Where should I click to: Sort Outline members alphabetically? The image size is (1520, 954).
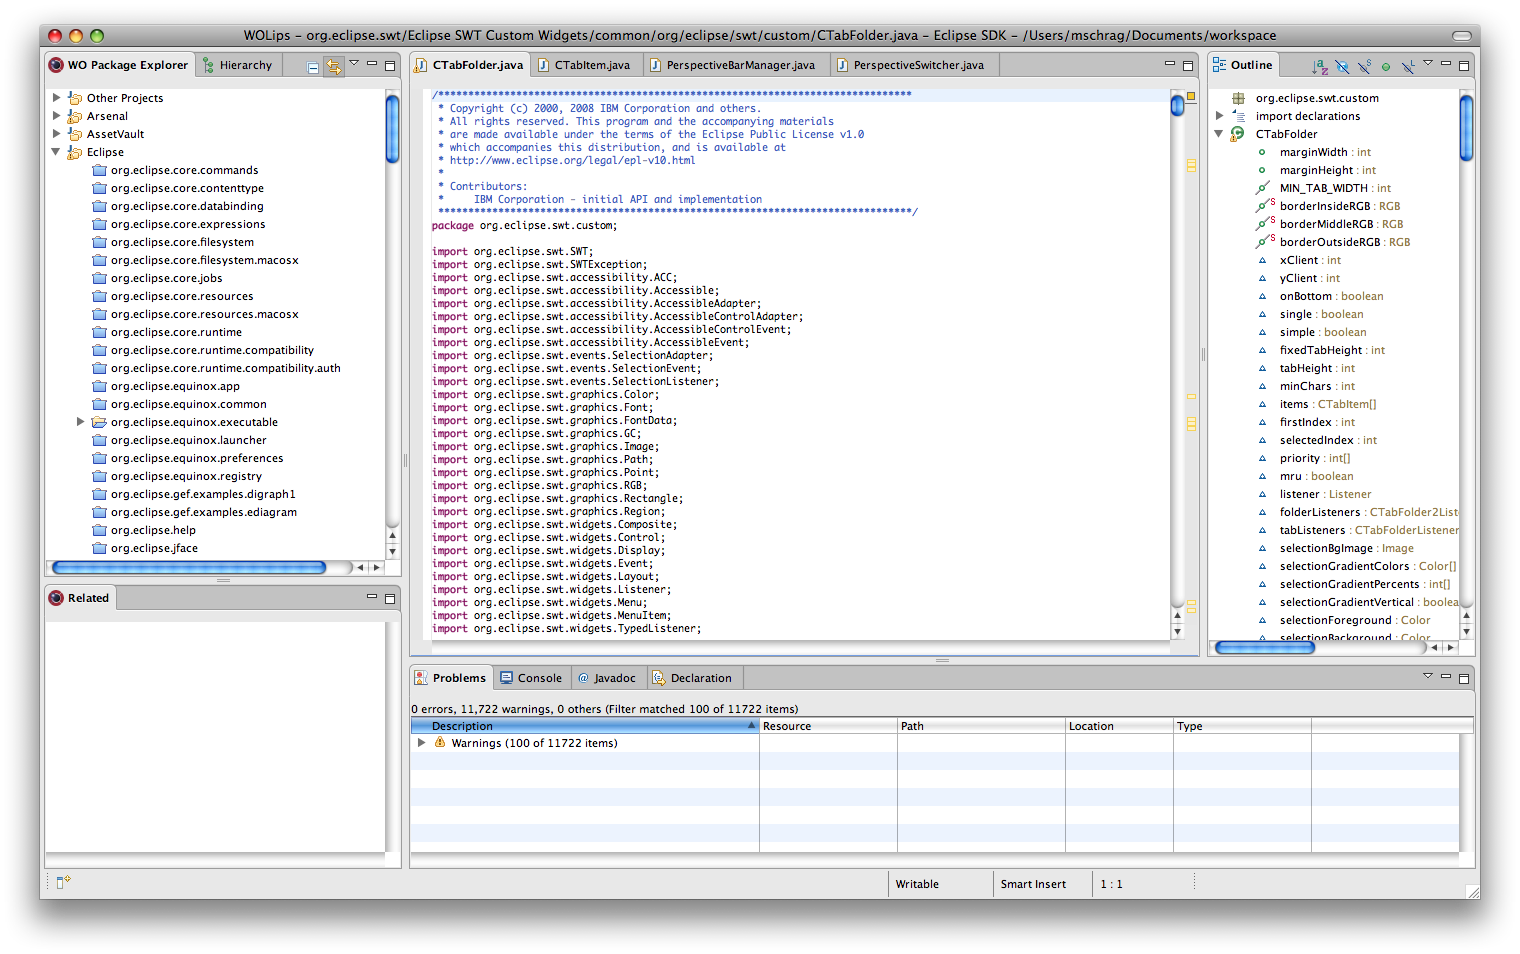tap(1320, 67)
